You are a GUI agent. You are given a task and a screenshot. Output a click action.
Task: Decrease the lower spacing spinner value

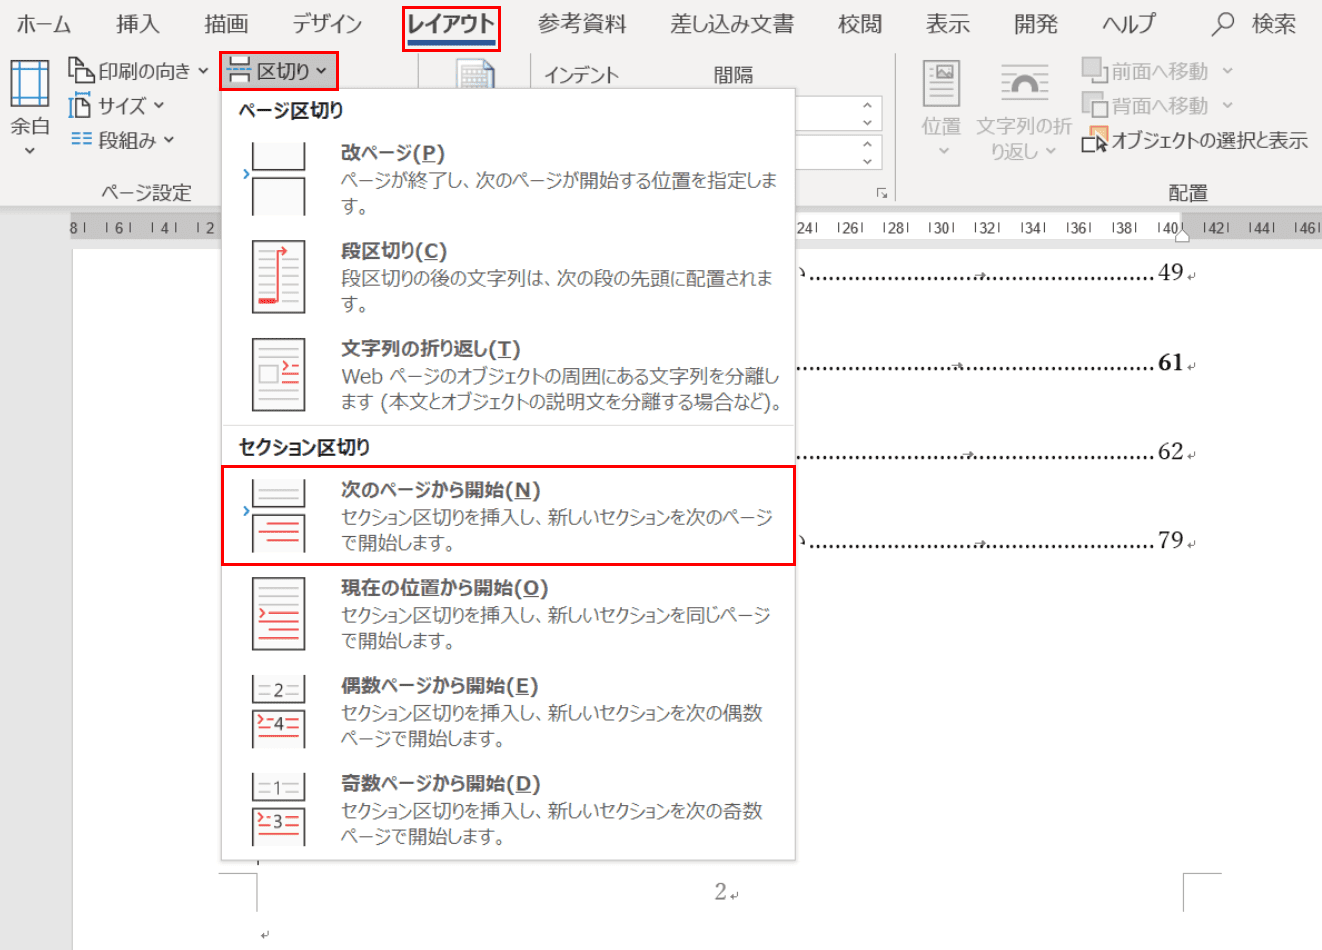pyautogui.click(x=867, y=162)
